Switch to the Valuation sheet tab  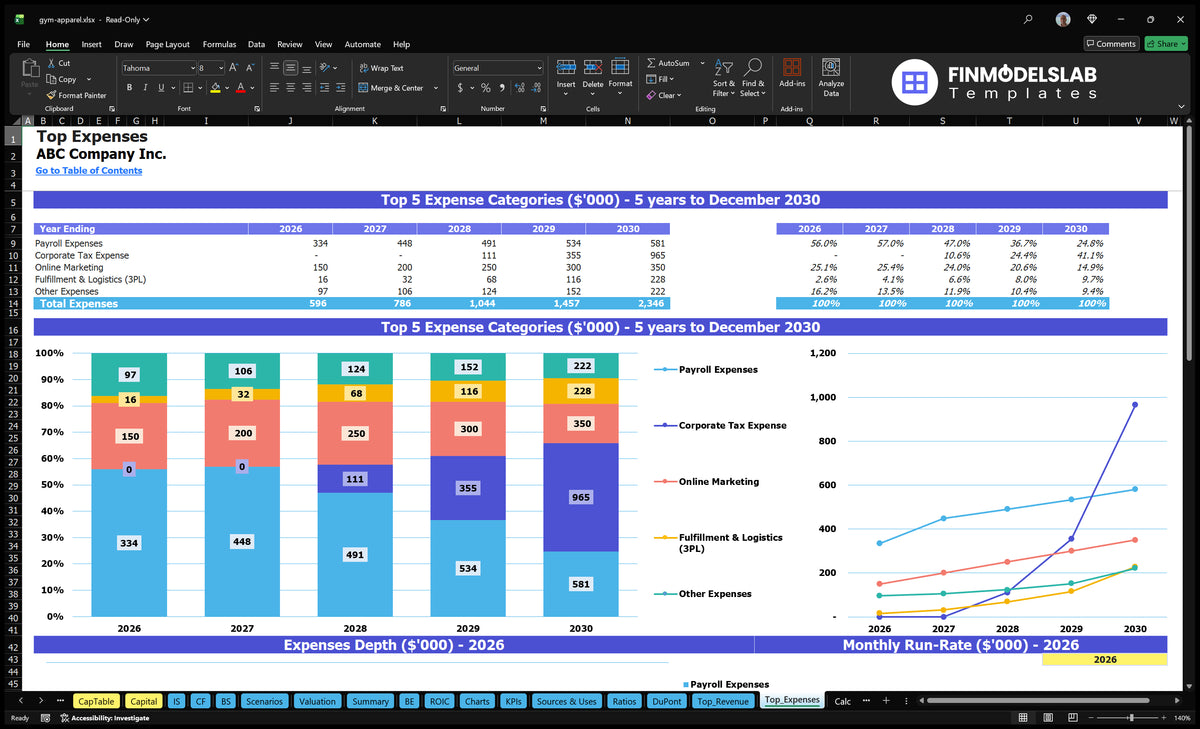(x=317, y=701)
